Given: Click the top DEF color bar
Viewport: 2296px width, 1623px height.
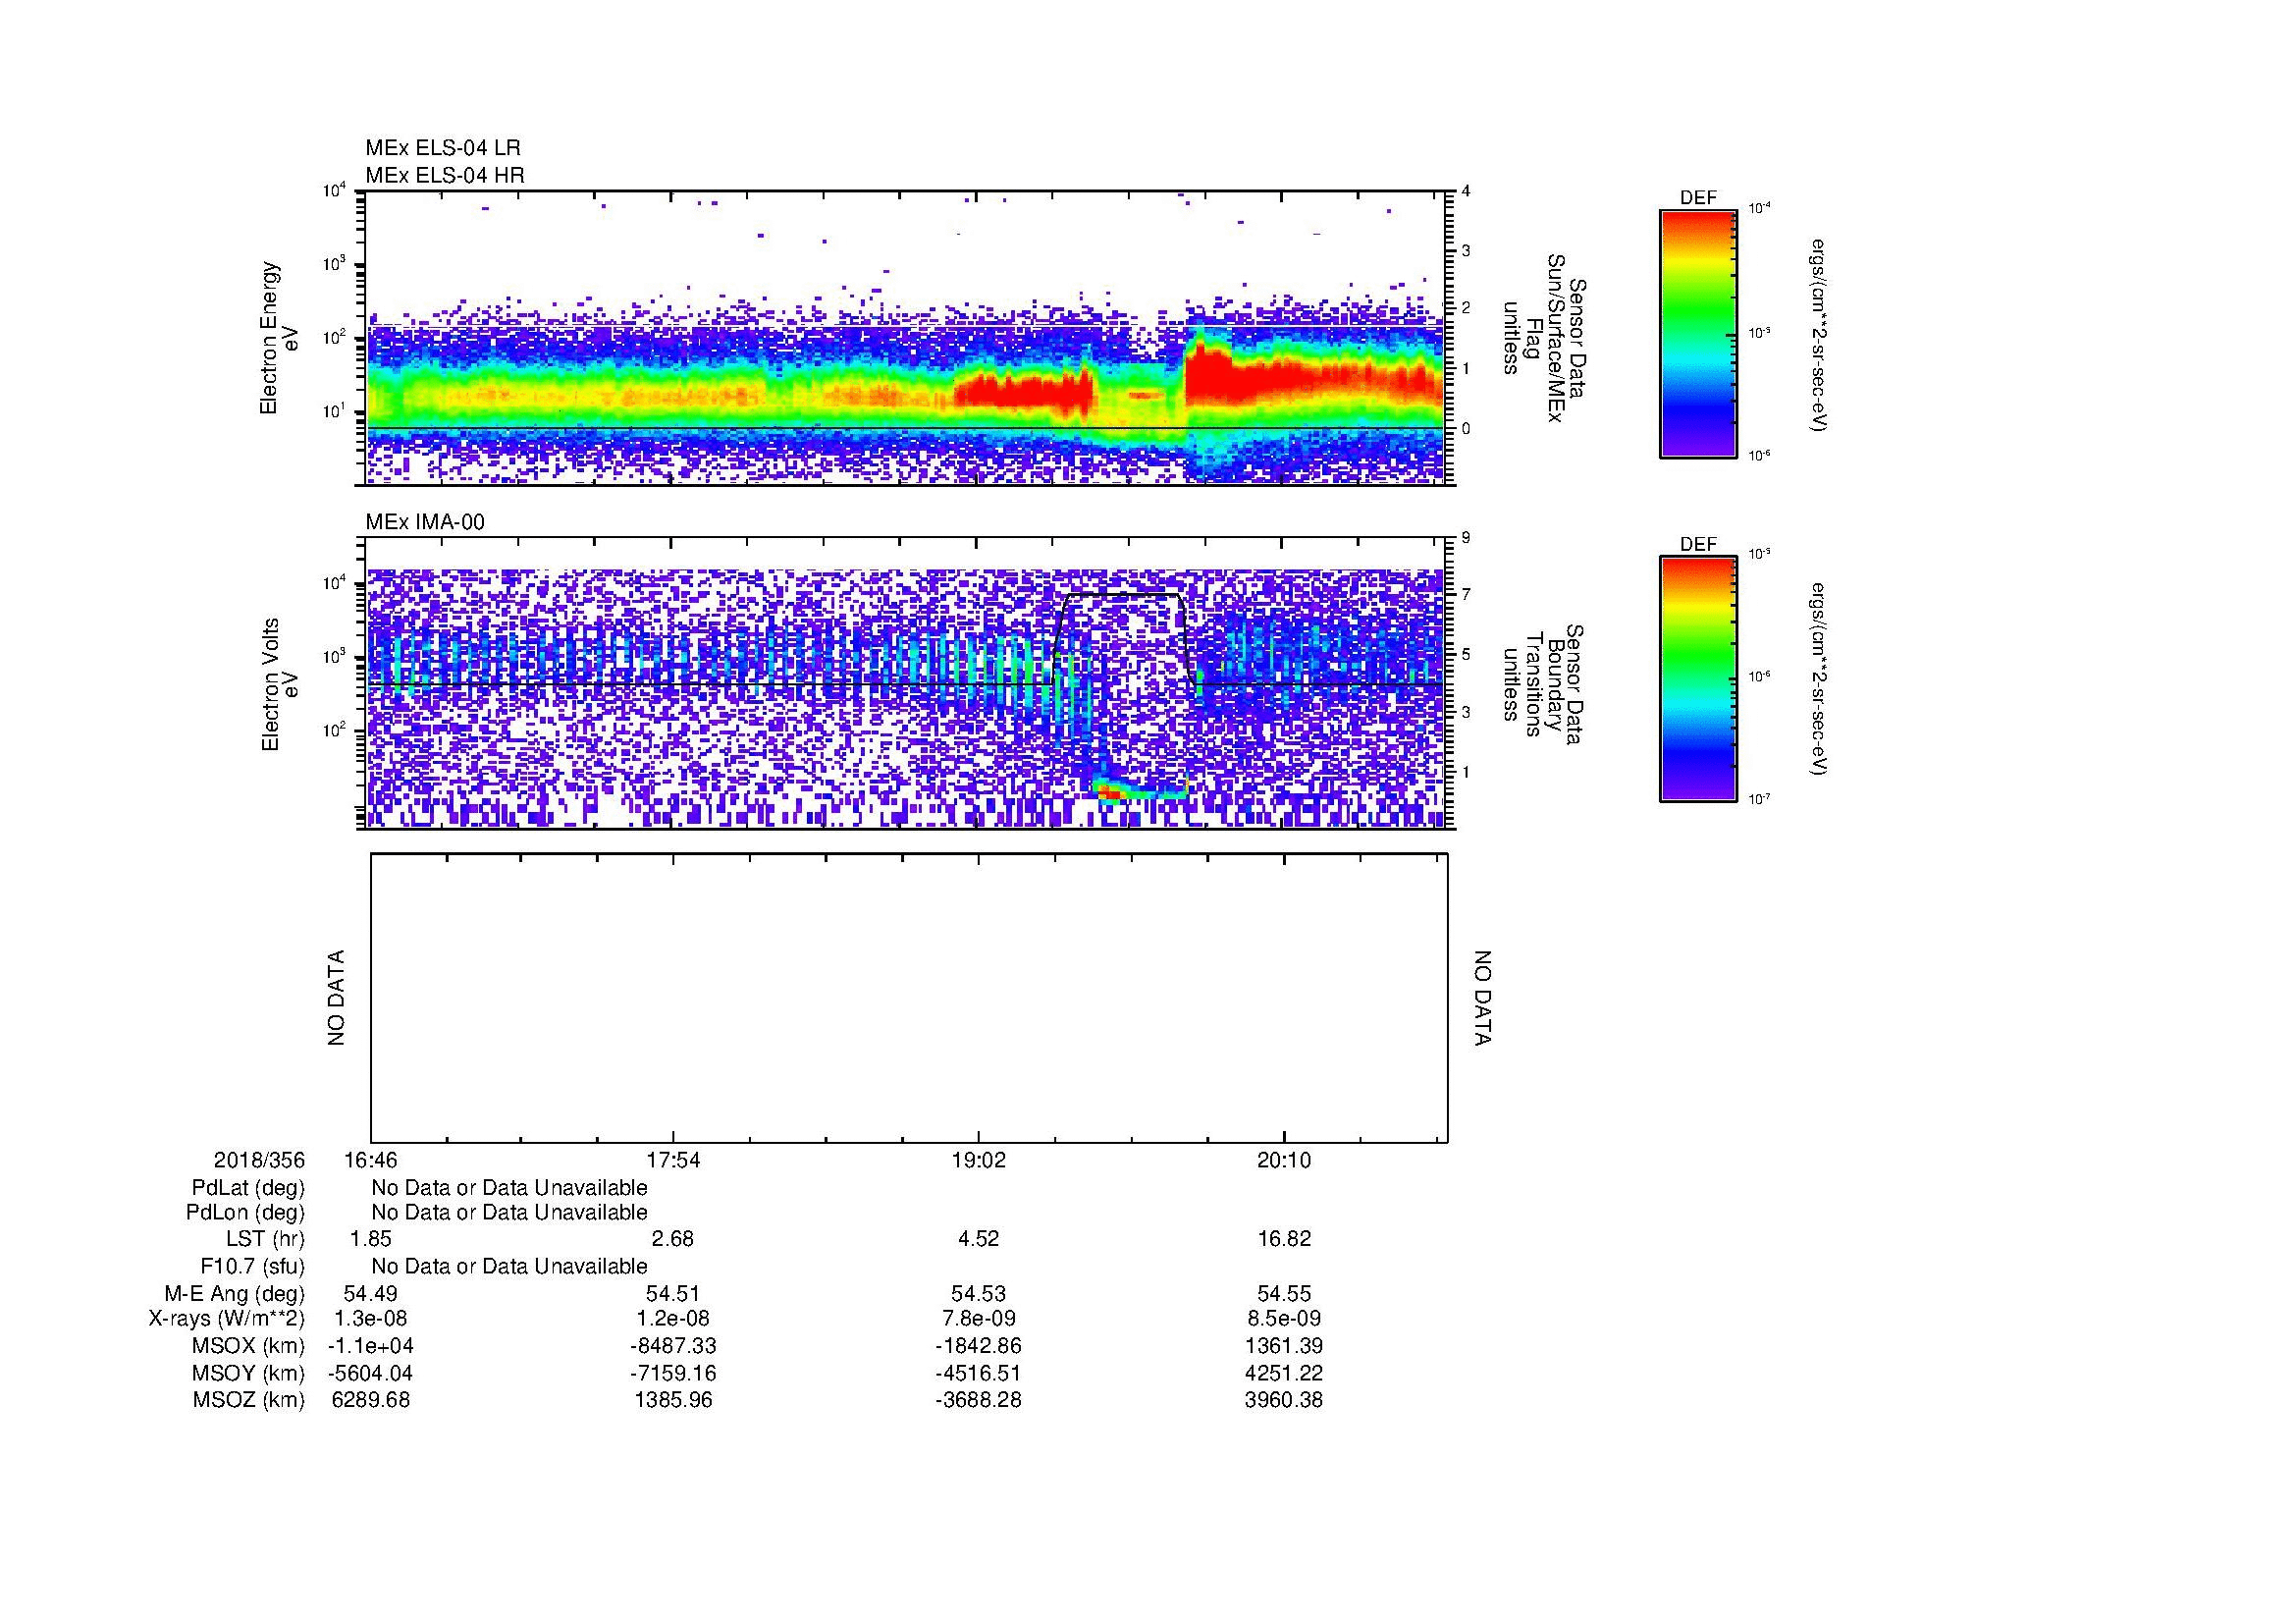Looking at the screenshot, I should point(1697,334).
